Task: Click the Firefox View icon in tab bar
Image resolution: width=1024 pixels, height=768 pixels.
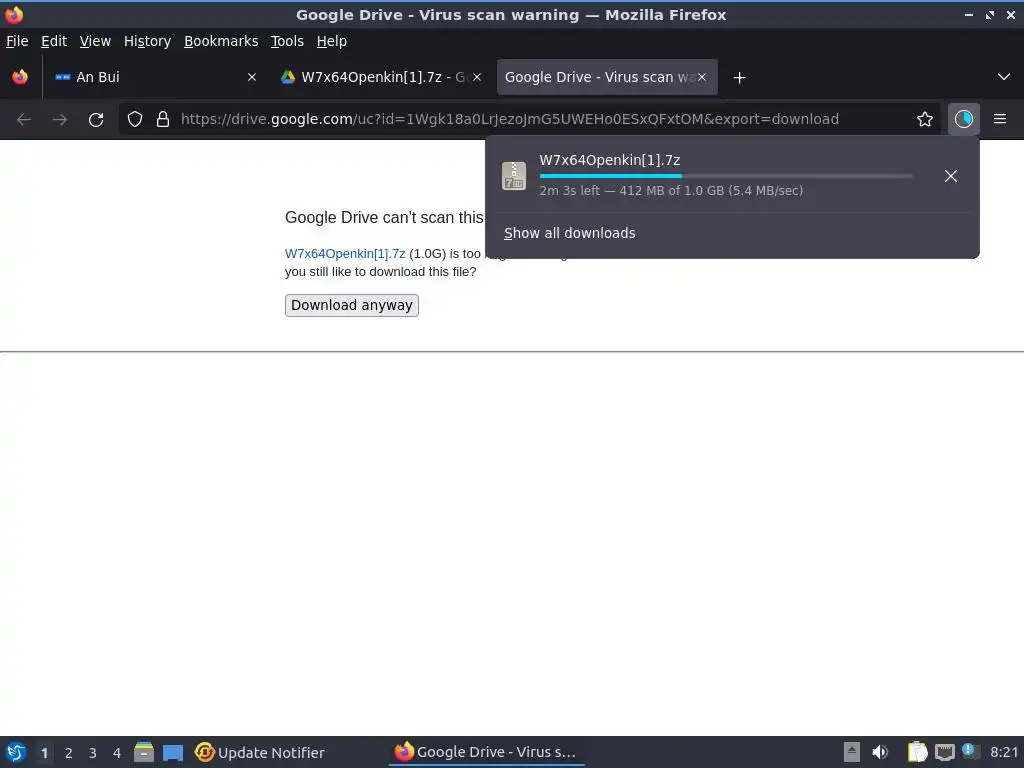Action: pos(20,77)
